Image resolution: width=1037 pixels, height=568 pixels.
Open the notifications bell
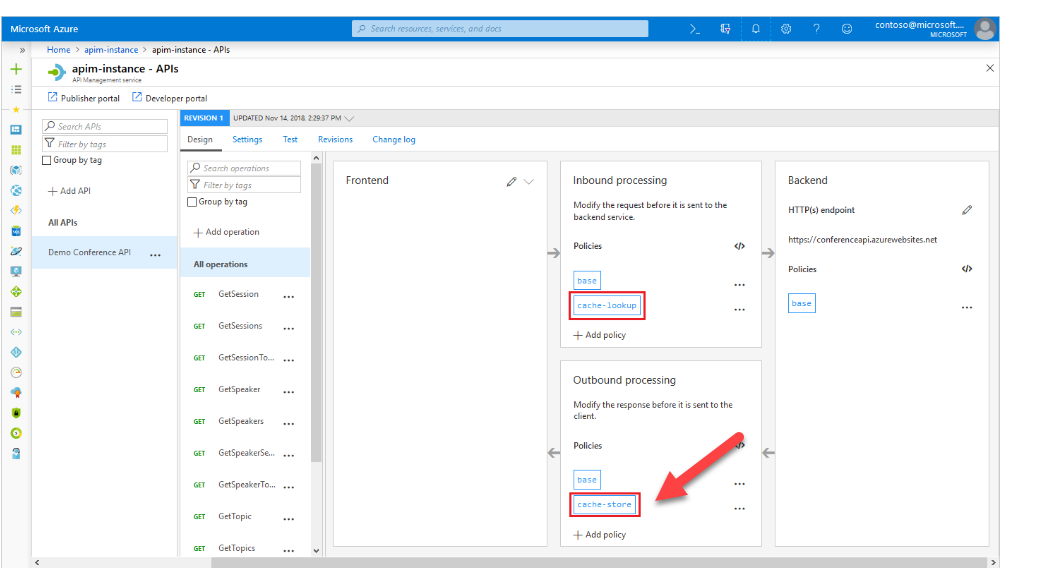click(756, 29)
